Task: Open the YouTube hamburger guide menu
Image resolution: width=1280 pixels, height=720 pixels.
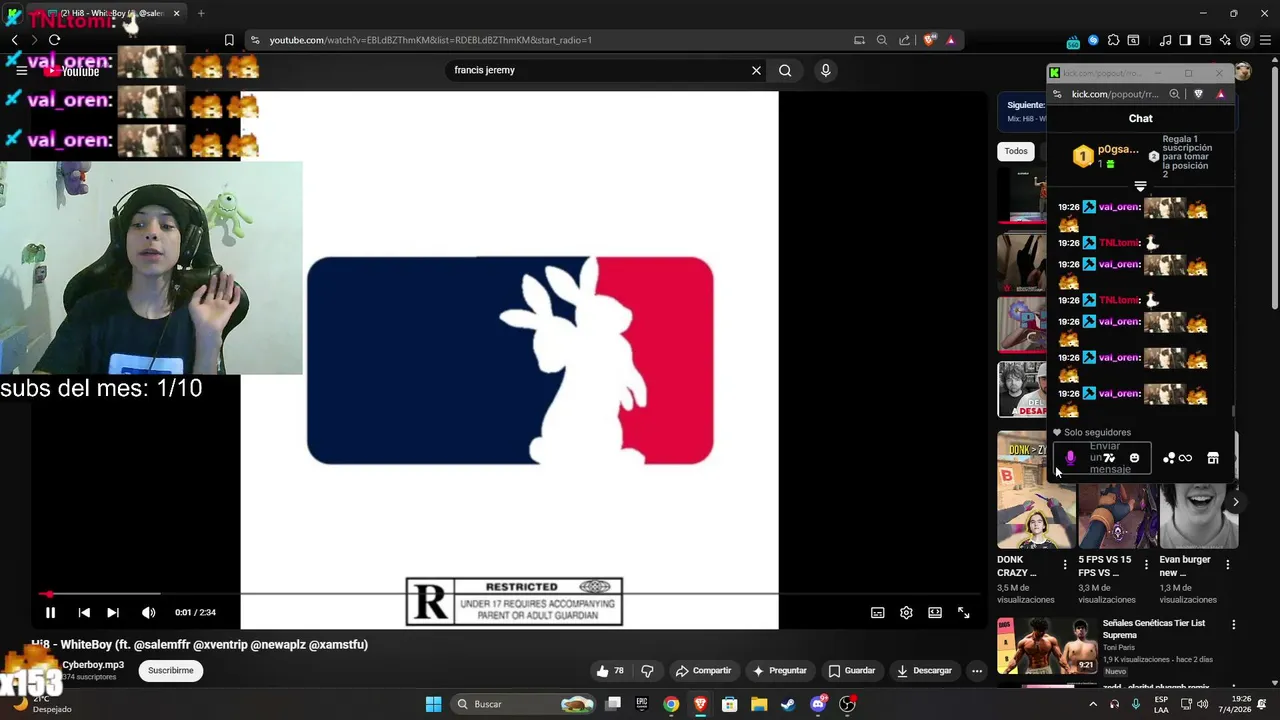Action: [21, 71]
